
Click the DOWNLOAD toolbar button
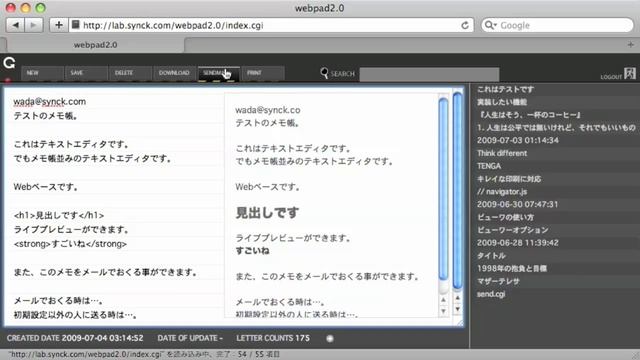click(x=174, y=73)
